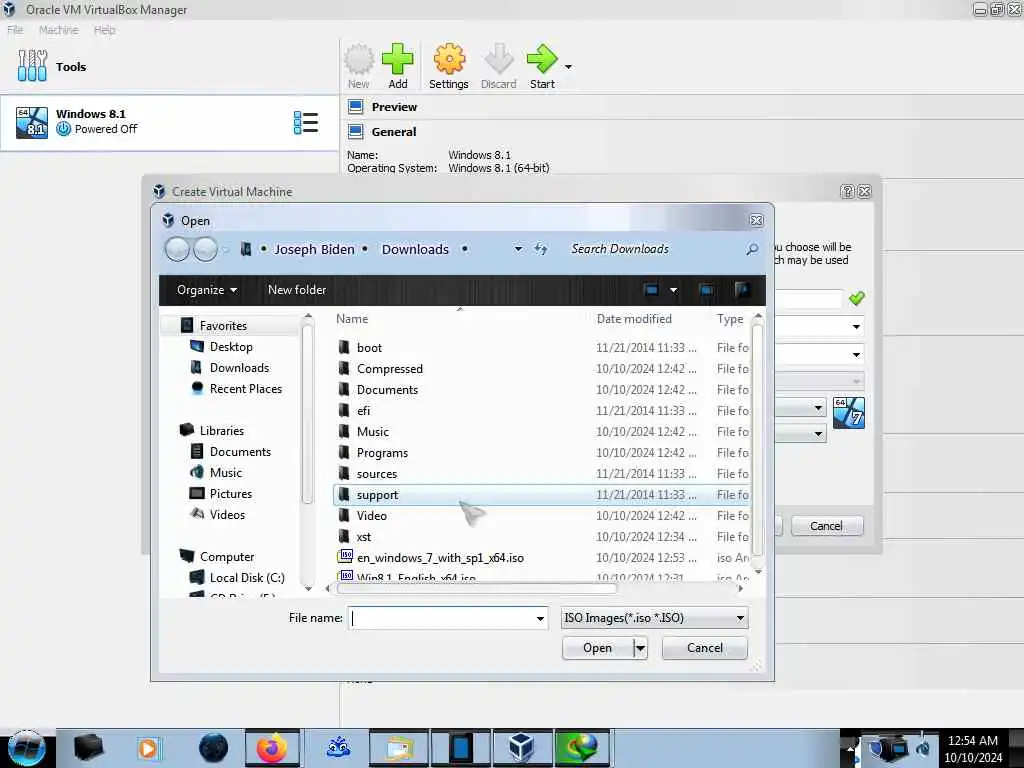Sort by Date modified column header

point(633,319)
